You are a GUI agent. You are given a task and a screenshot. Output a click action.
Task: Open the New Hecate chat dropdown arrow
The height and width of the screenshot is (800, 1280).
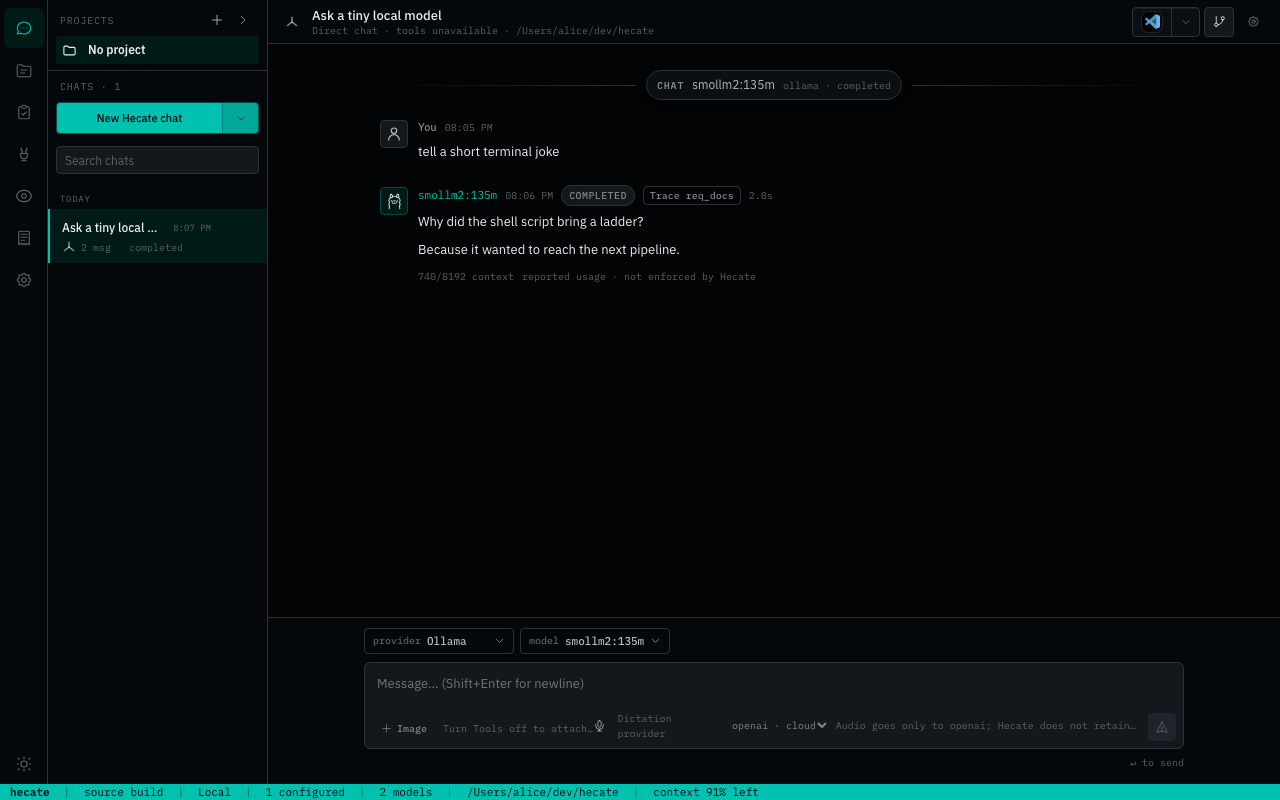coord(241,118)
